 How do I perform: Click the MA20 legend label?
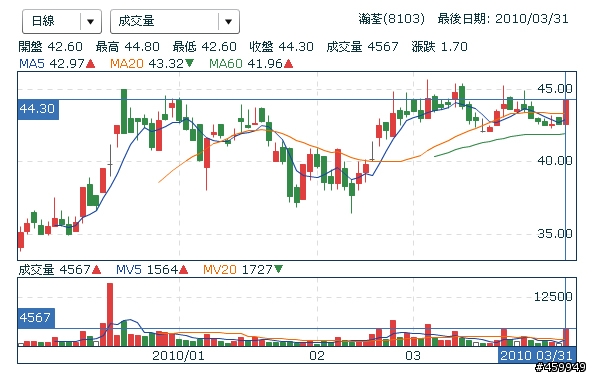[x=127, y=63]
